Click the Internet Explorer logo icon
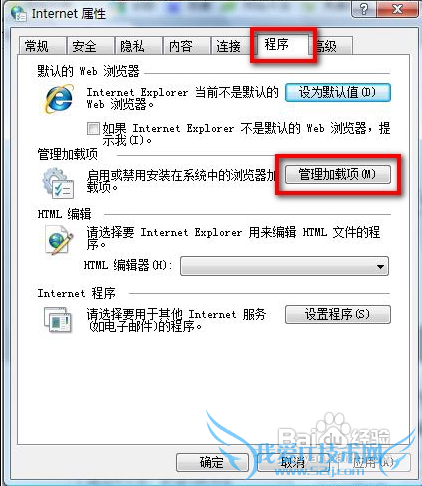 pyautogui.click(x=59, y=99)
